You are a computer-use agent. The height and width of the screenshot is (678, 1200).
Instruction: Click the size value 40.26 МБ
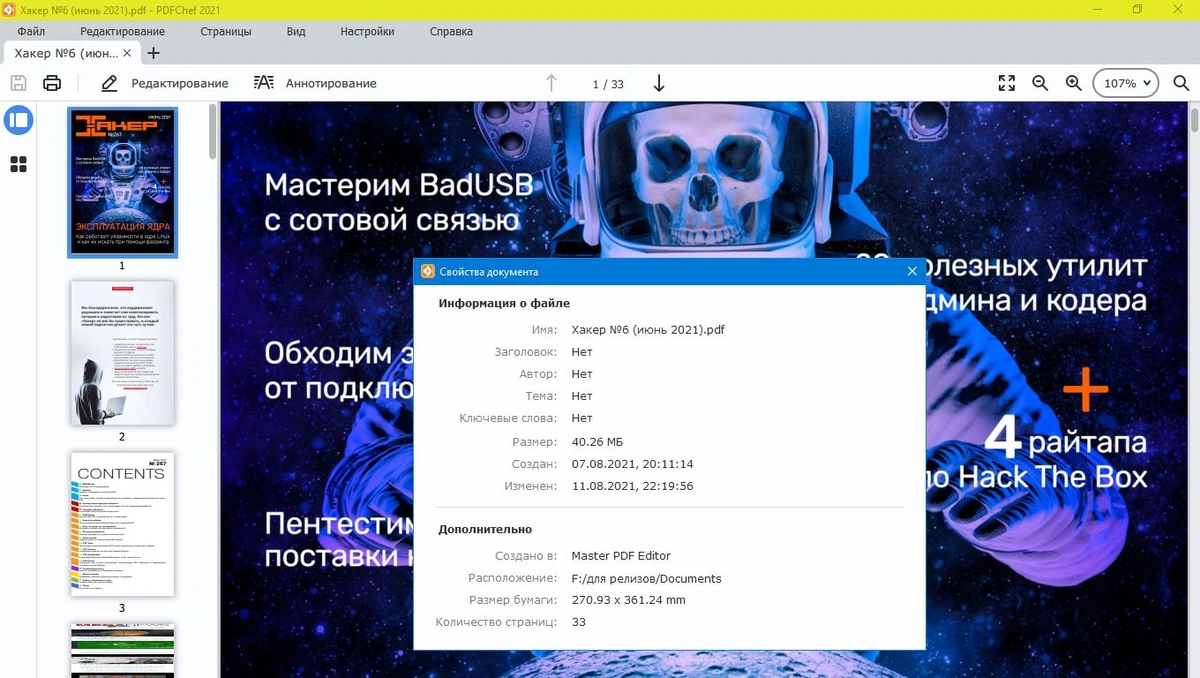pos(598,442)
